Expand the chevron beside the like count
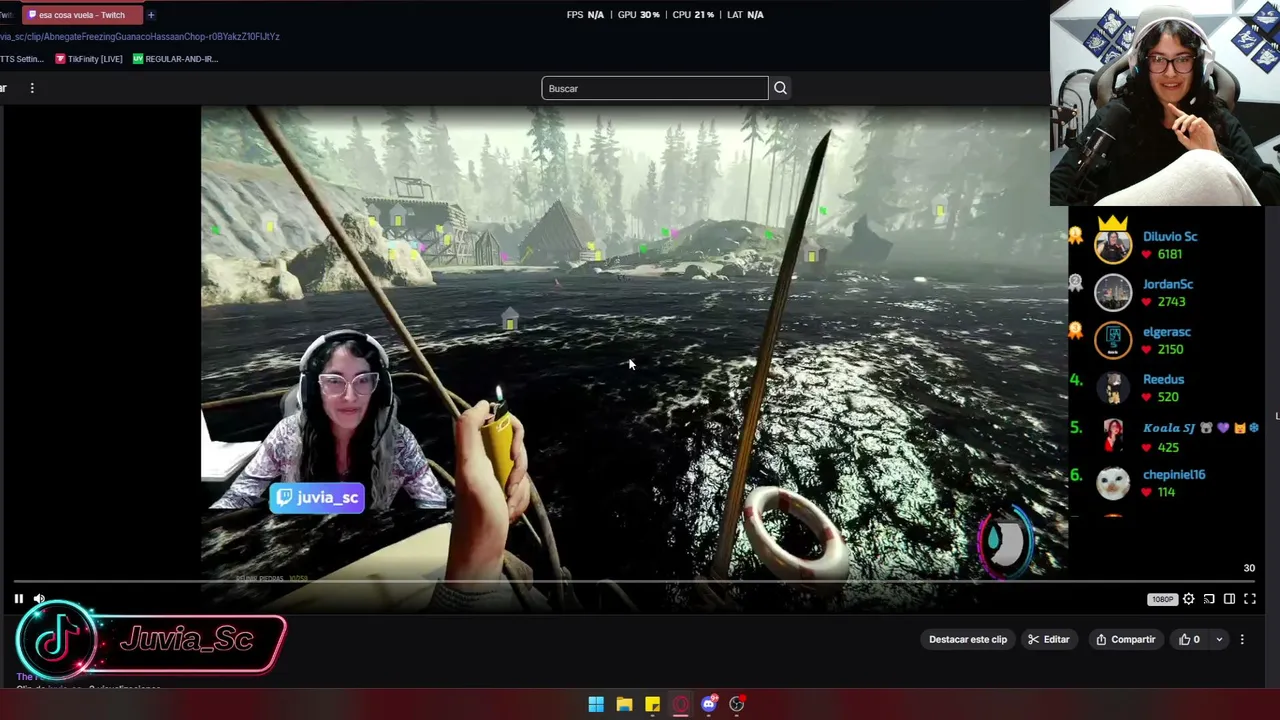 tap(1219, 640)
